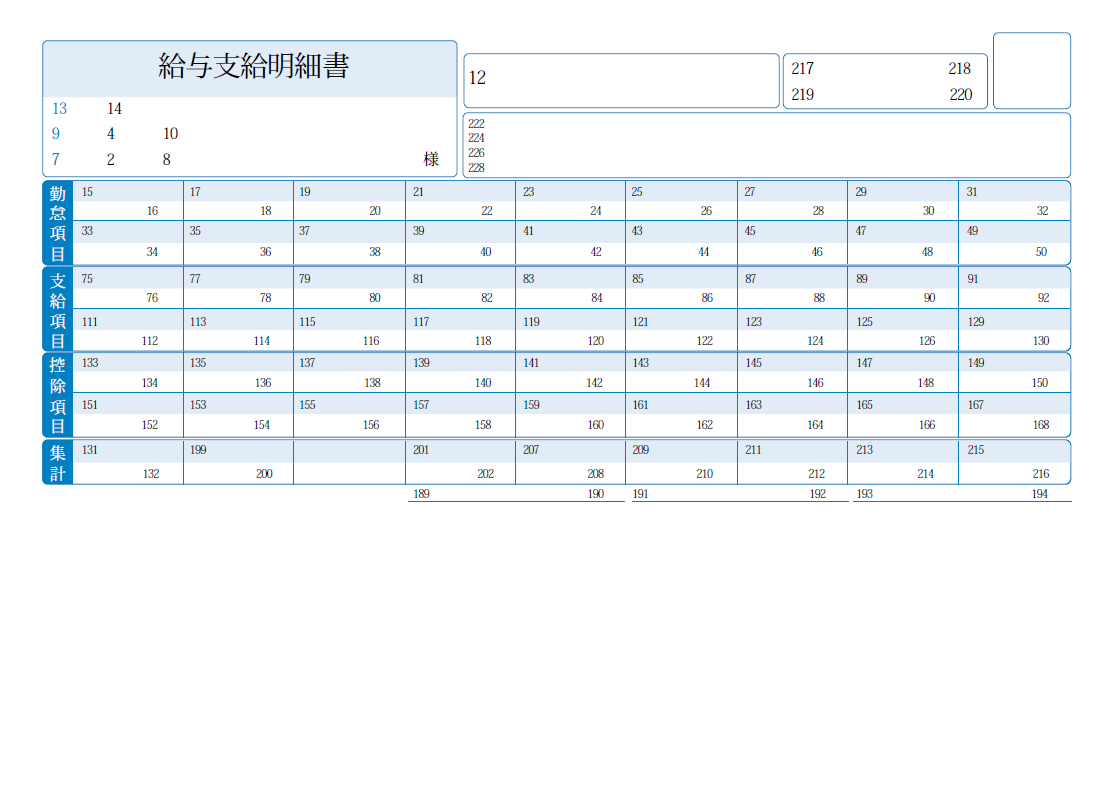This screenshot has height=788, width=1118.
Task: Select field 217 in the upper right box
Action: click(802, 69)
